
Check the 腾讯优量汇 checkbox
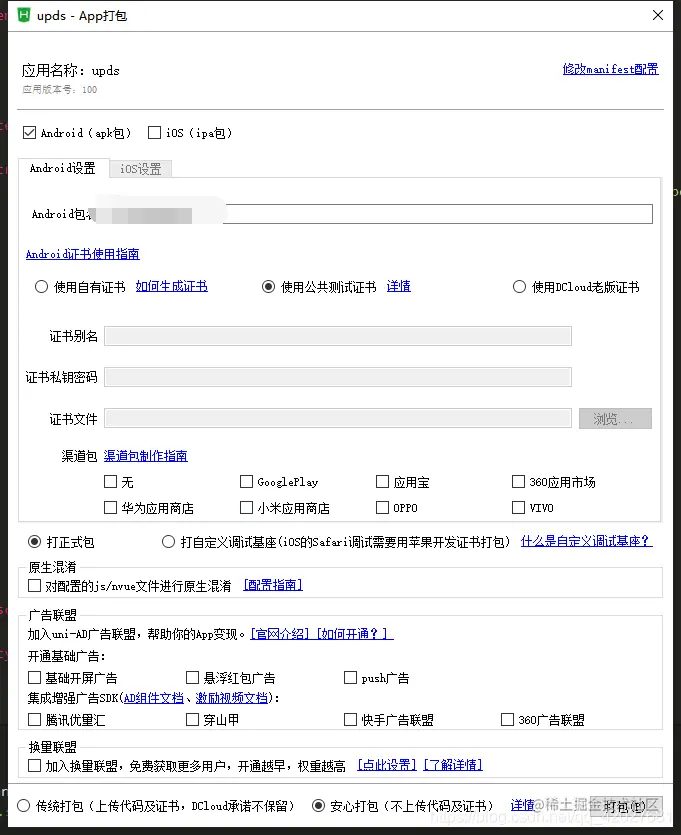[x=35, y=720]
